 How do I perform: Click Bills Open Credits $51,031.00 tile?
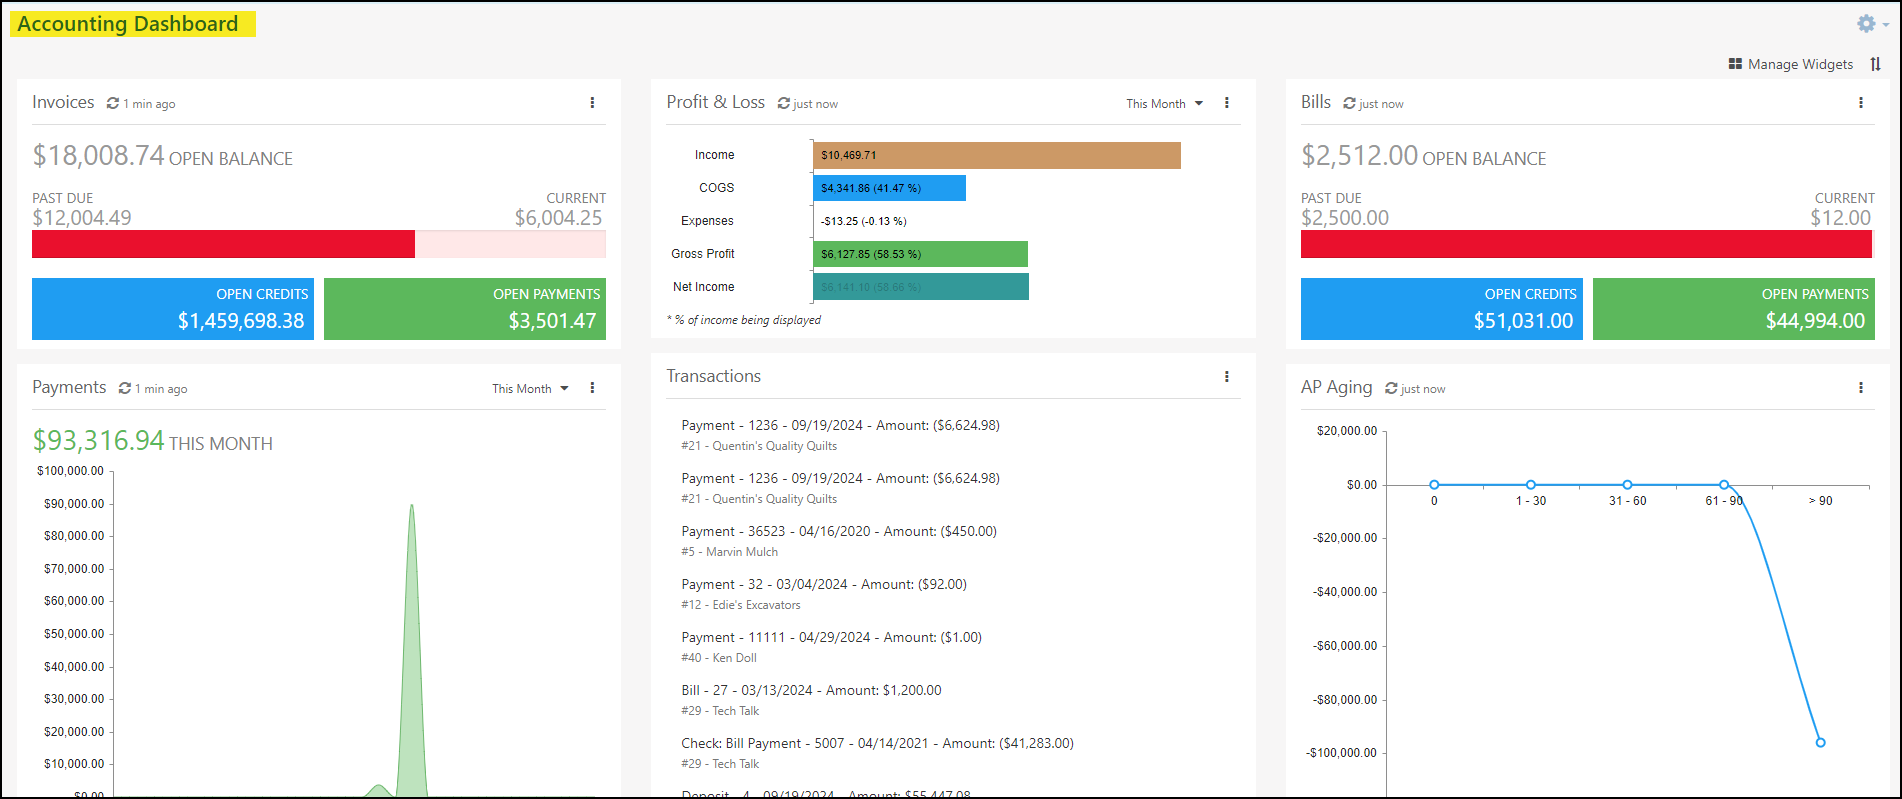click(x=1442, y=309)
